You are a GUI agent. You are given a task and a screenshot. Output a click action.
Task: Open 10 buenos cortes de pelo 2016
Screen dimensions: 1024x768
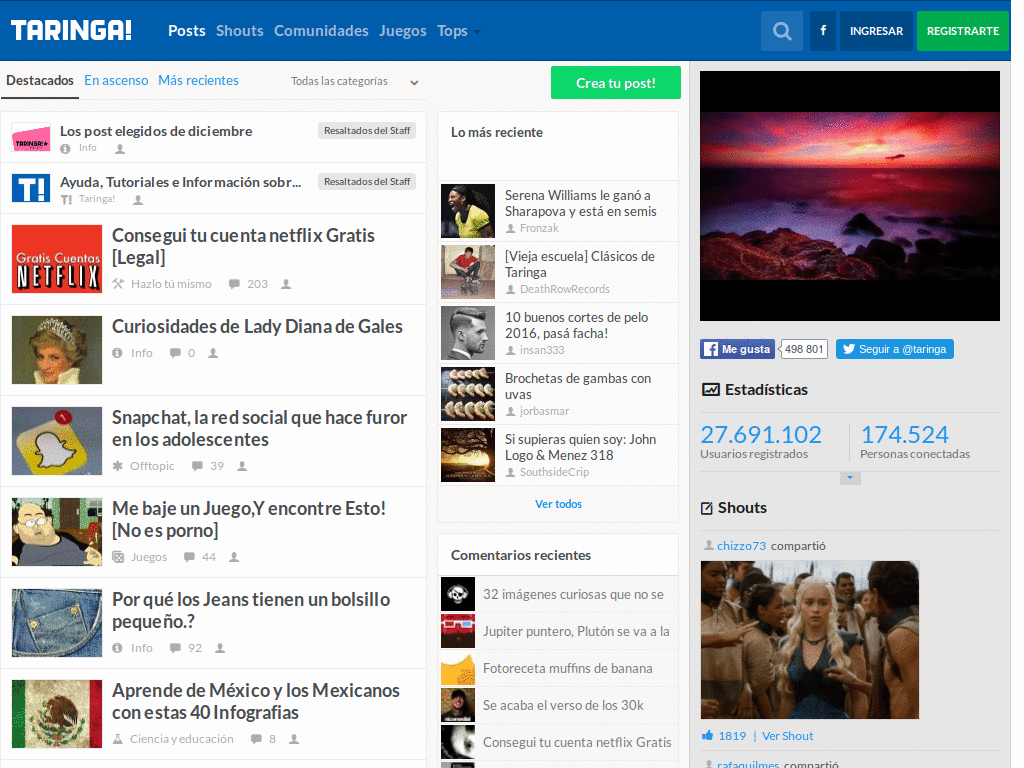pos(577,325)
